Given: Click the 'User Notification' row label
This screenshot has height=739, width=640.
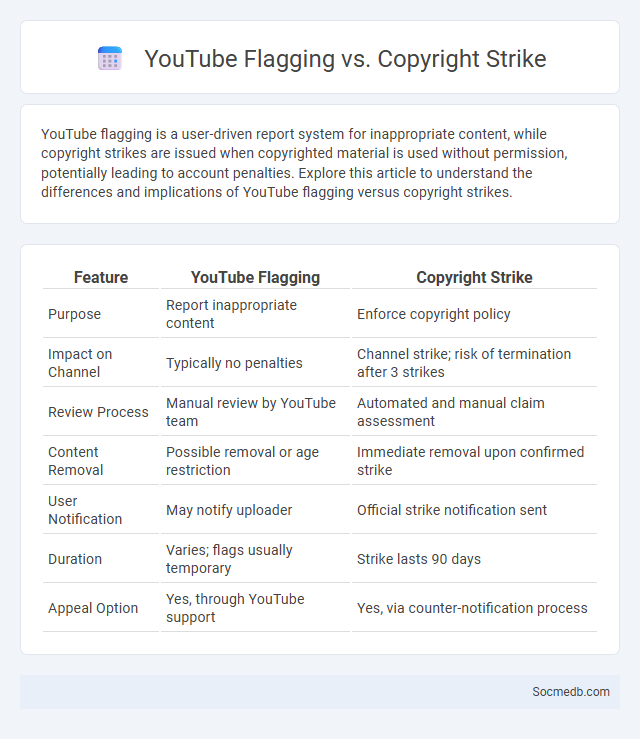Looking at the screenshot, I should [85, 510].
